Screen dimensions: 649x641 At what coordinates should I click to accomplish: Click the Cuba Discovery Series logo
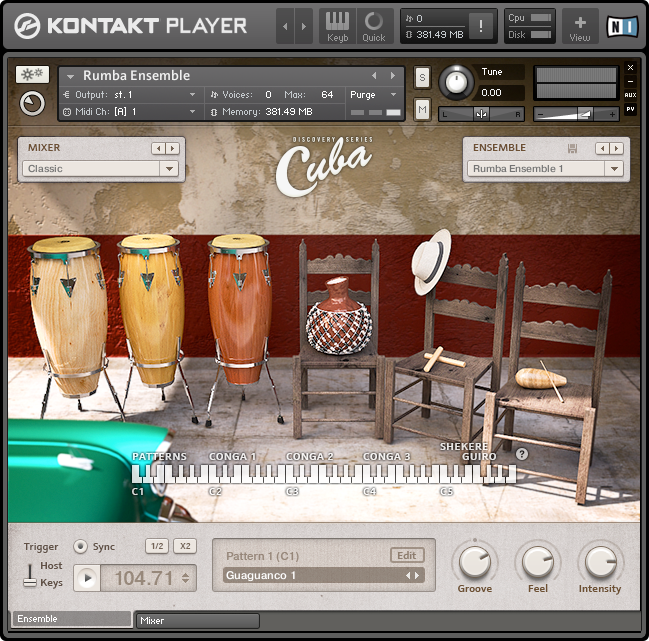(x=324, y=166)
